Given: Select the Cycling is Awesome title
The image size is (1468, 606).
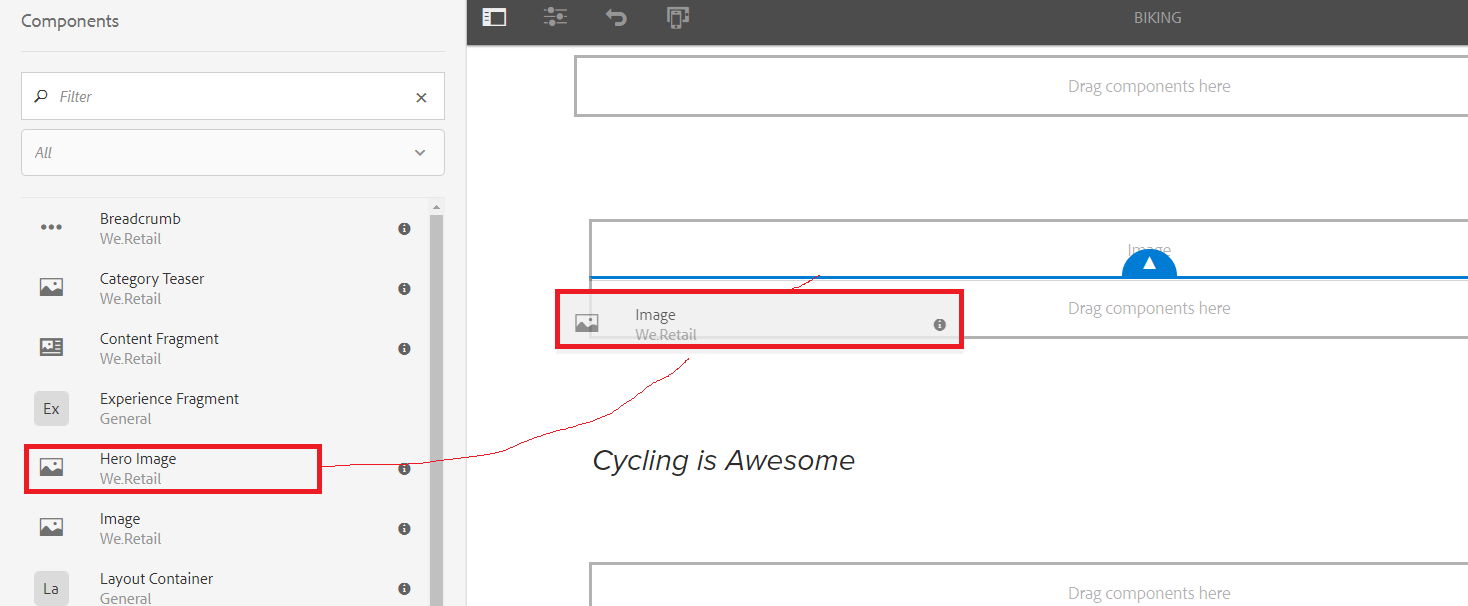Looking at the screenshot, I should (723, 460).
